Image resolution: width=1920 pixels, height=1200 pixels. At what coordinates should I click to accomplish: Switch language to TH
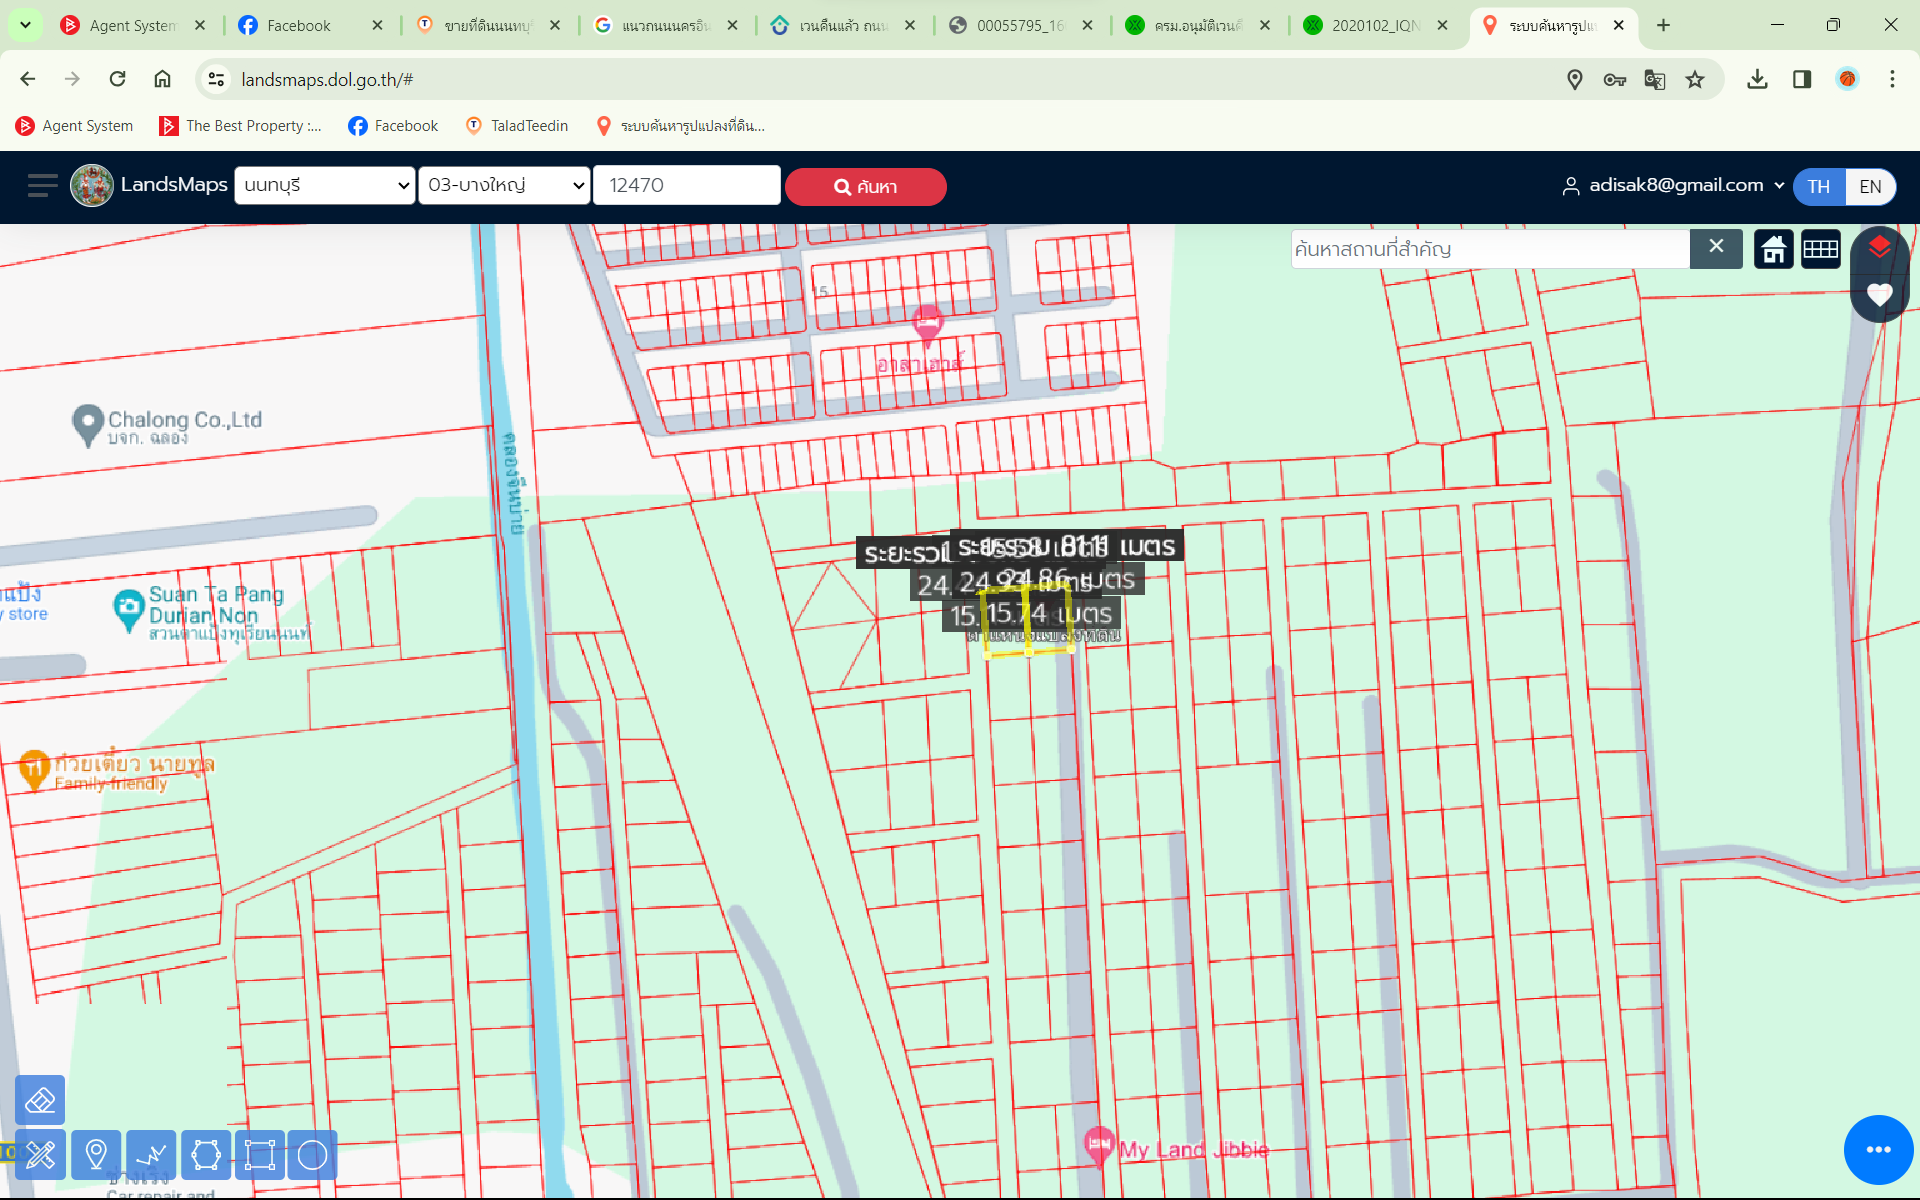pos(1818,187)
